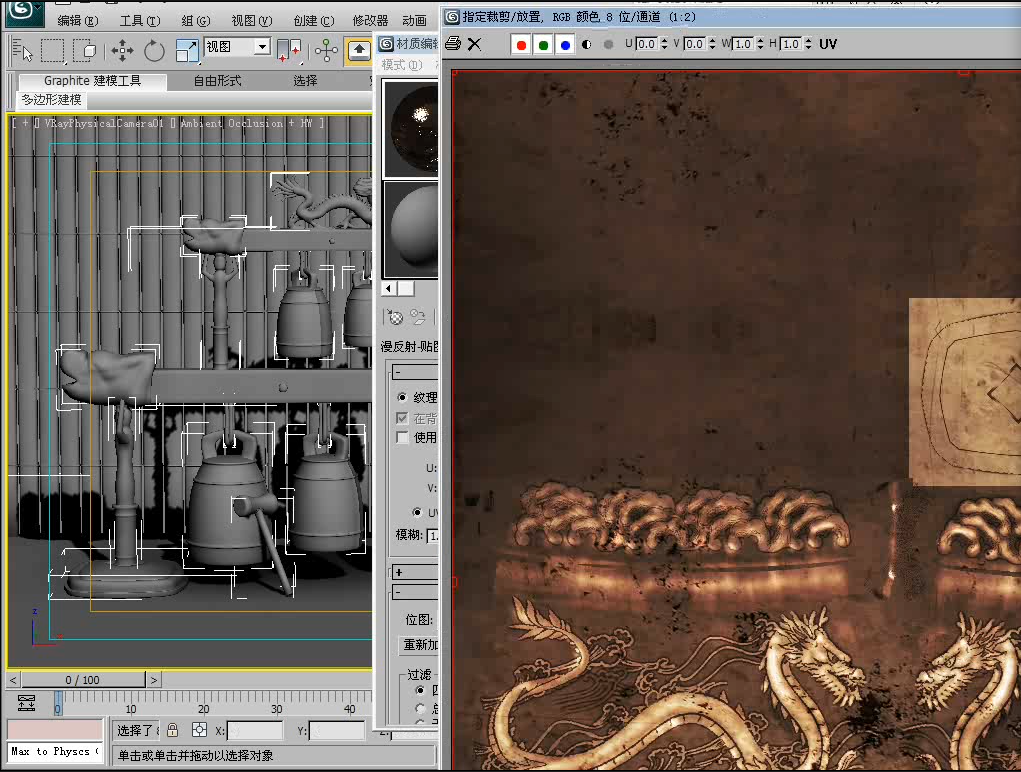
Task: Open the 组(G) menu
Action: click(196, 21)
